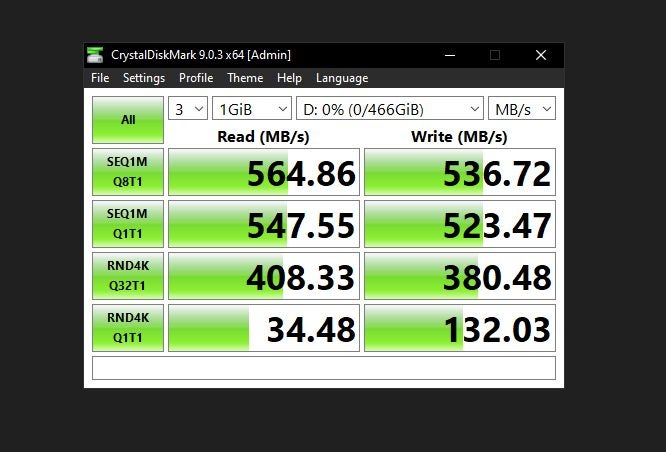
Task: Open the MB/s unit dropdown
Action: [x=522, y=108]
